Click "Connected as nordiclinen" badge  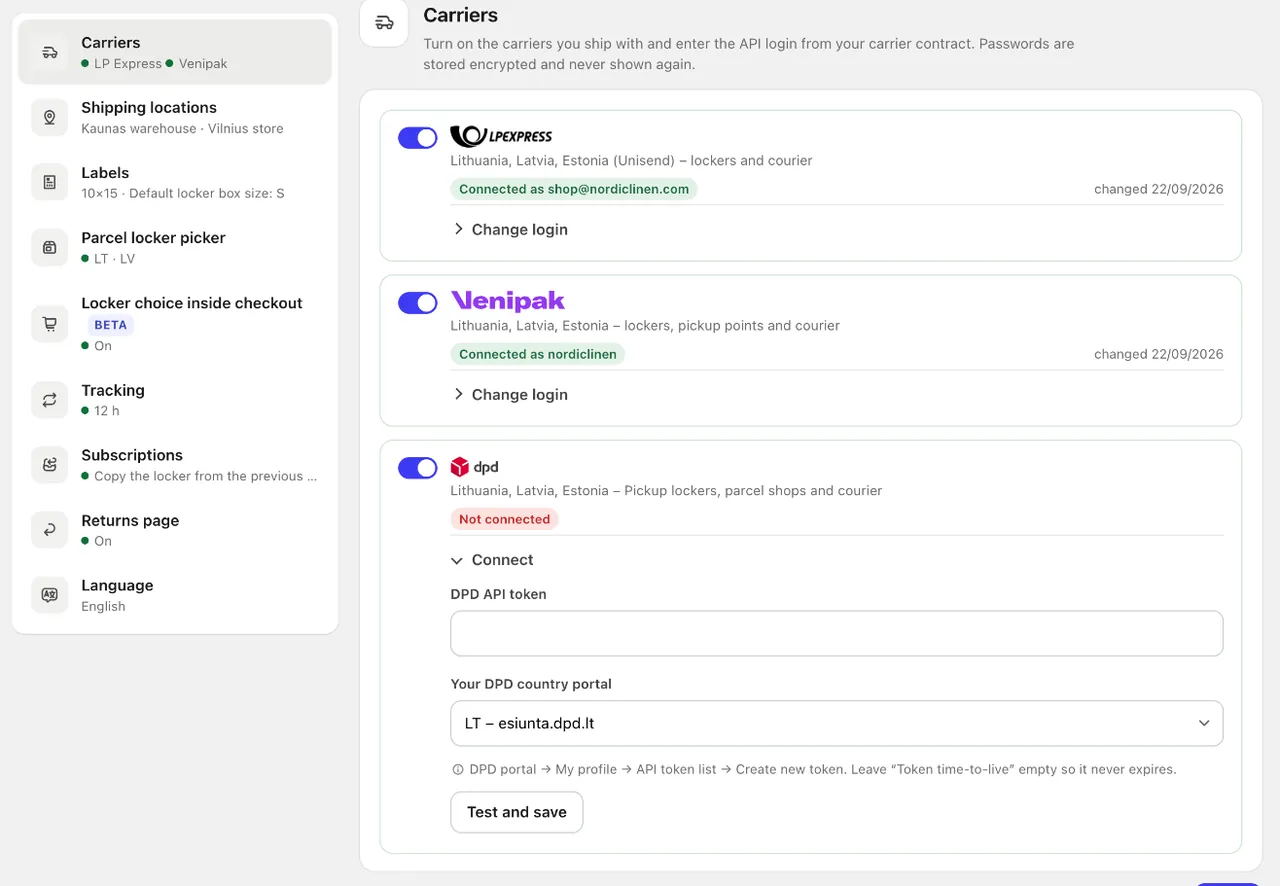pos(538,354)
